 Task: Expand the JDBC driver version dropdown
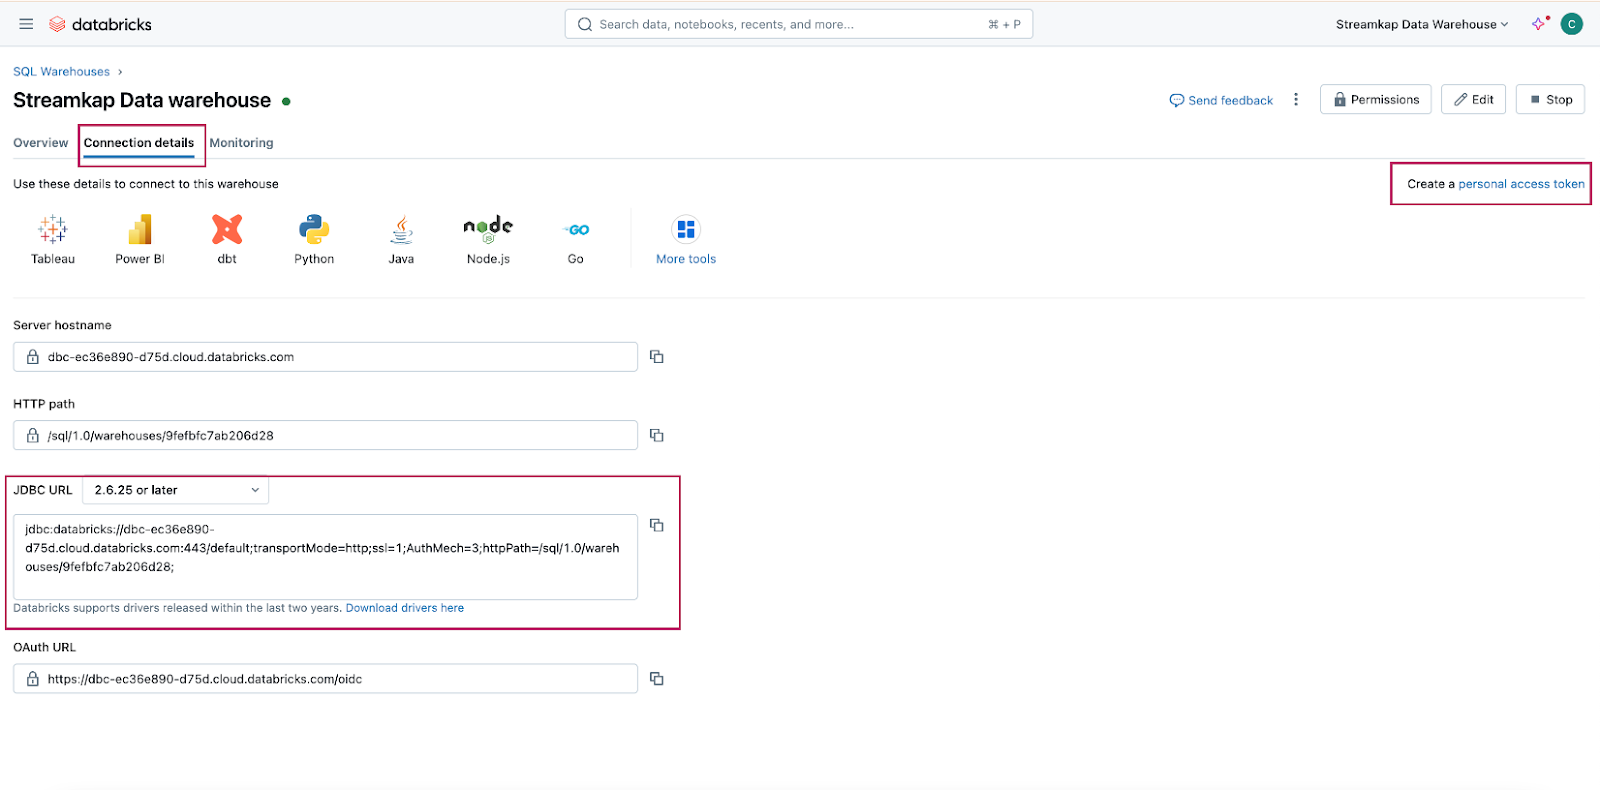pos(176,490)
